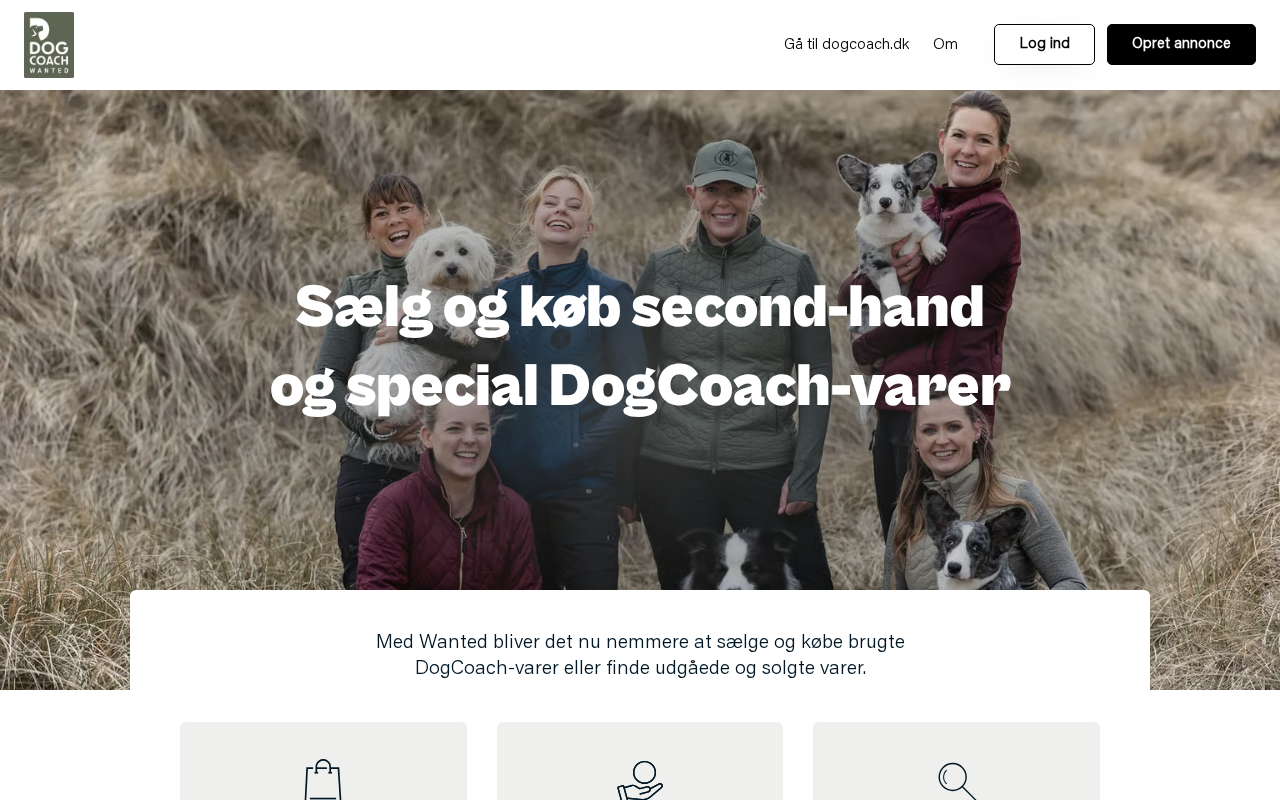Click the Med Wanted bliver det intro text
This screenshot has height=800, width=1280.
point(640,655)
